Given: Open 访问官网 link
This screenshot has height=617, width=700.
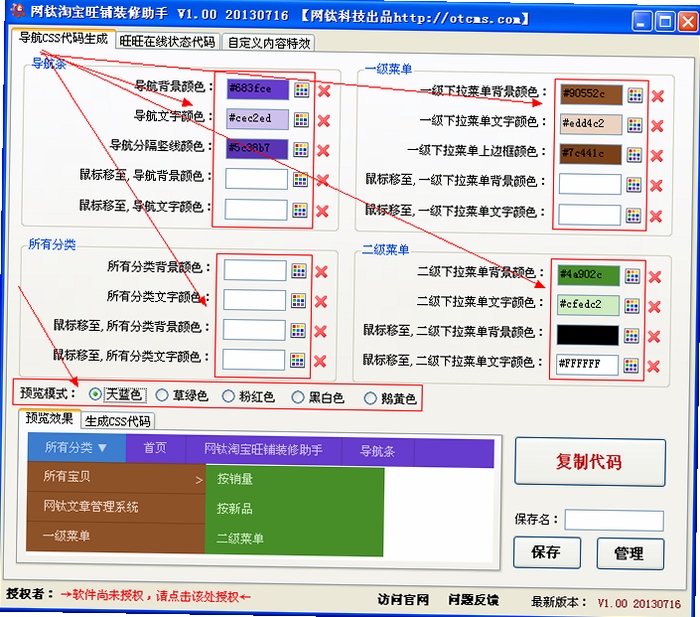Looking at the screenshot, I should coord(403,600).
